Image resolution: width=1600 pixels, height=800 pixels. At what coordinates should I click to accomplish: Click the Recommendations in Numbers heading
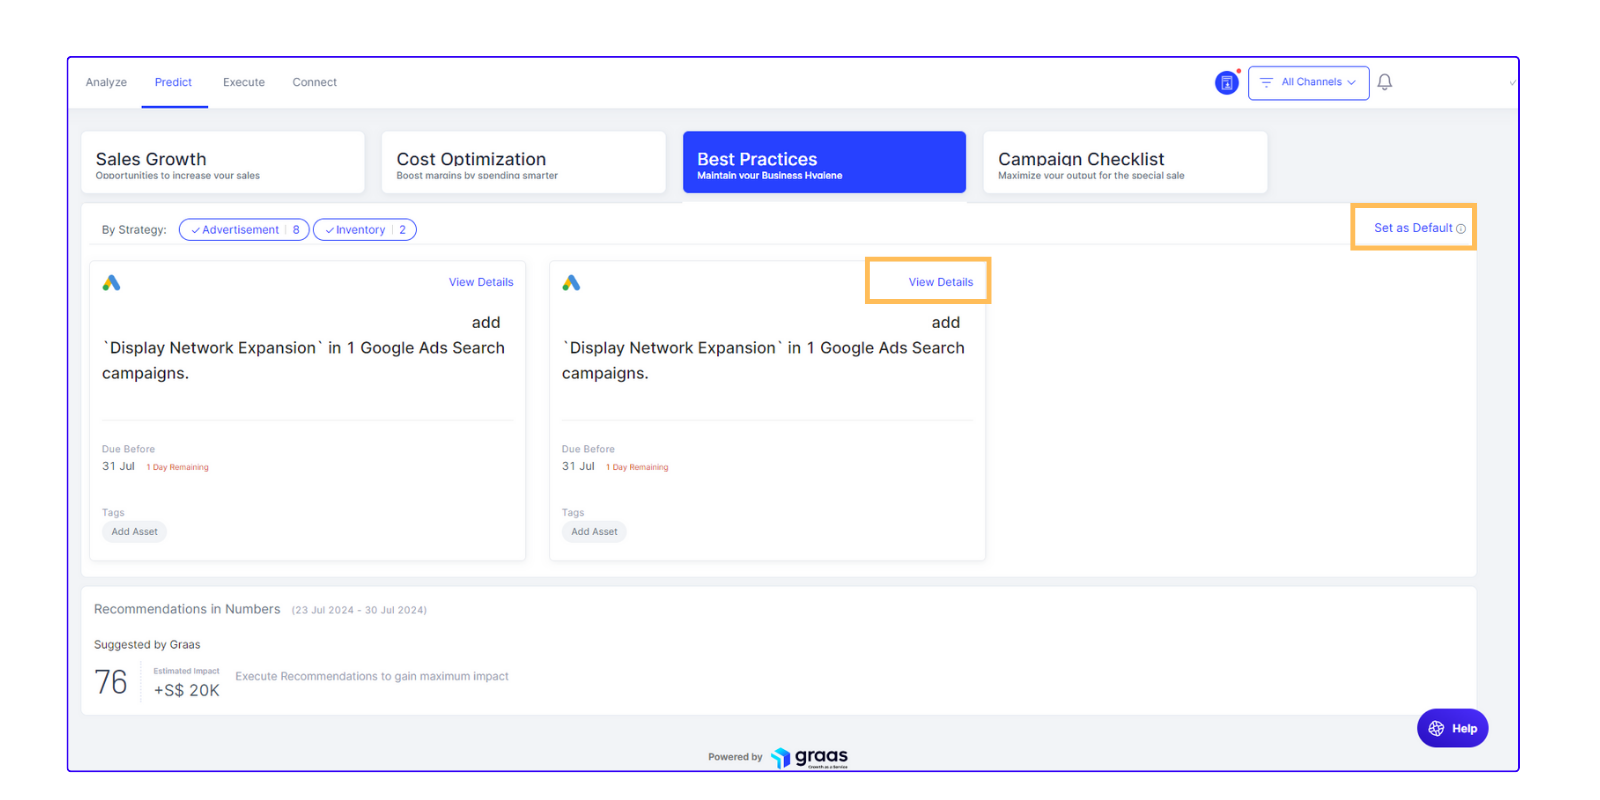coord(187,609)
